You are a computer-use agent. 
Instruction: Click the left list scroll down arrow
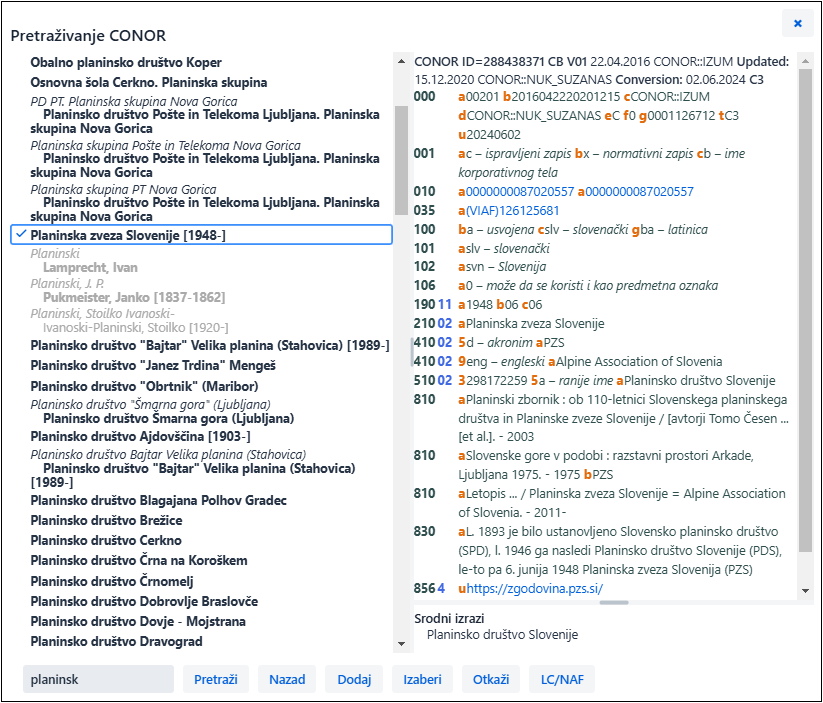(x=402, y=644)
